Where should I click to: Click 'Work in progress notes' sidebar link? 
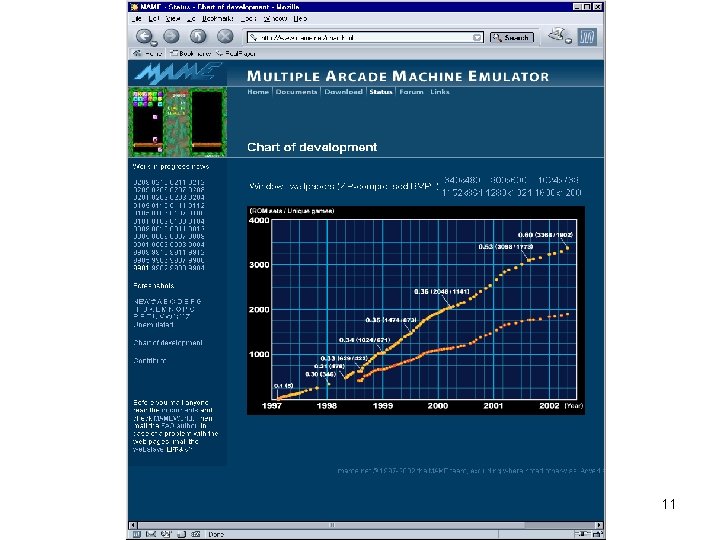point(171,166)
